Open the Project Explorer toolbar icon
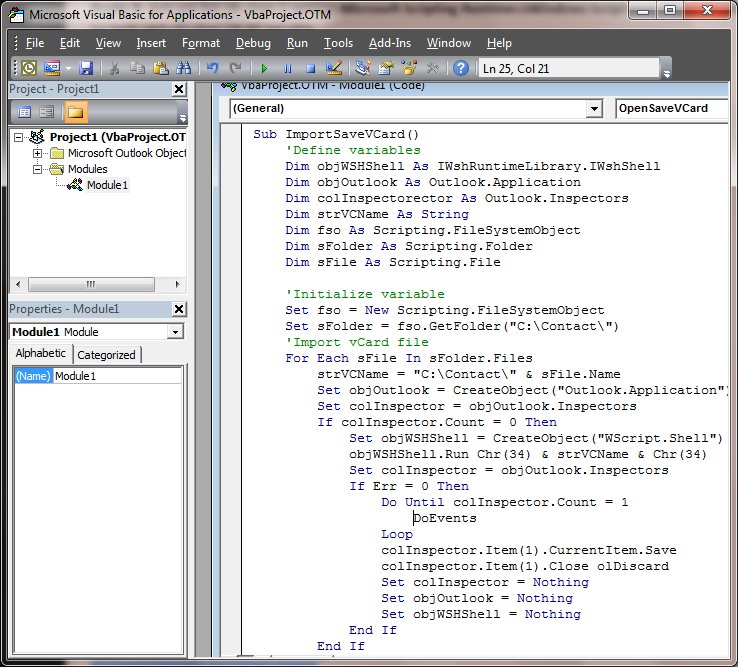 pos(362,68)
